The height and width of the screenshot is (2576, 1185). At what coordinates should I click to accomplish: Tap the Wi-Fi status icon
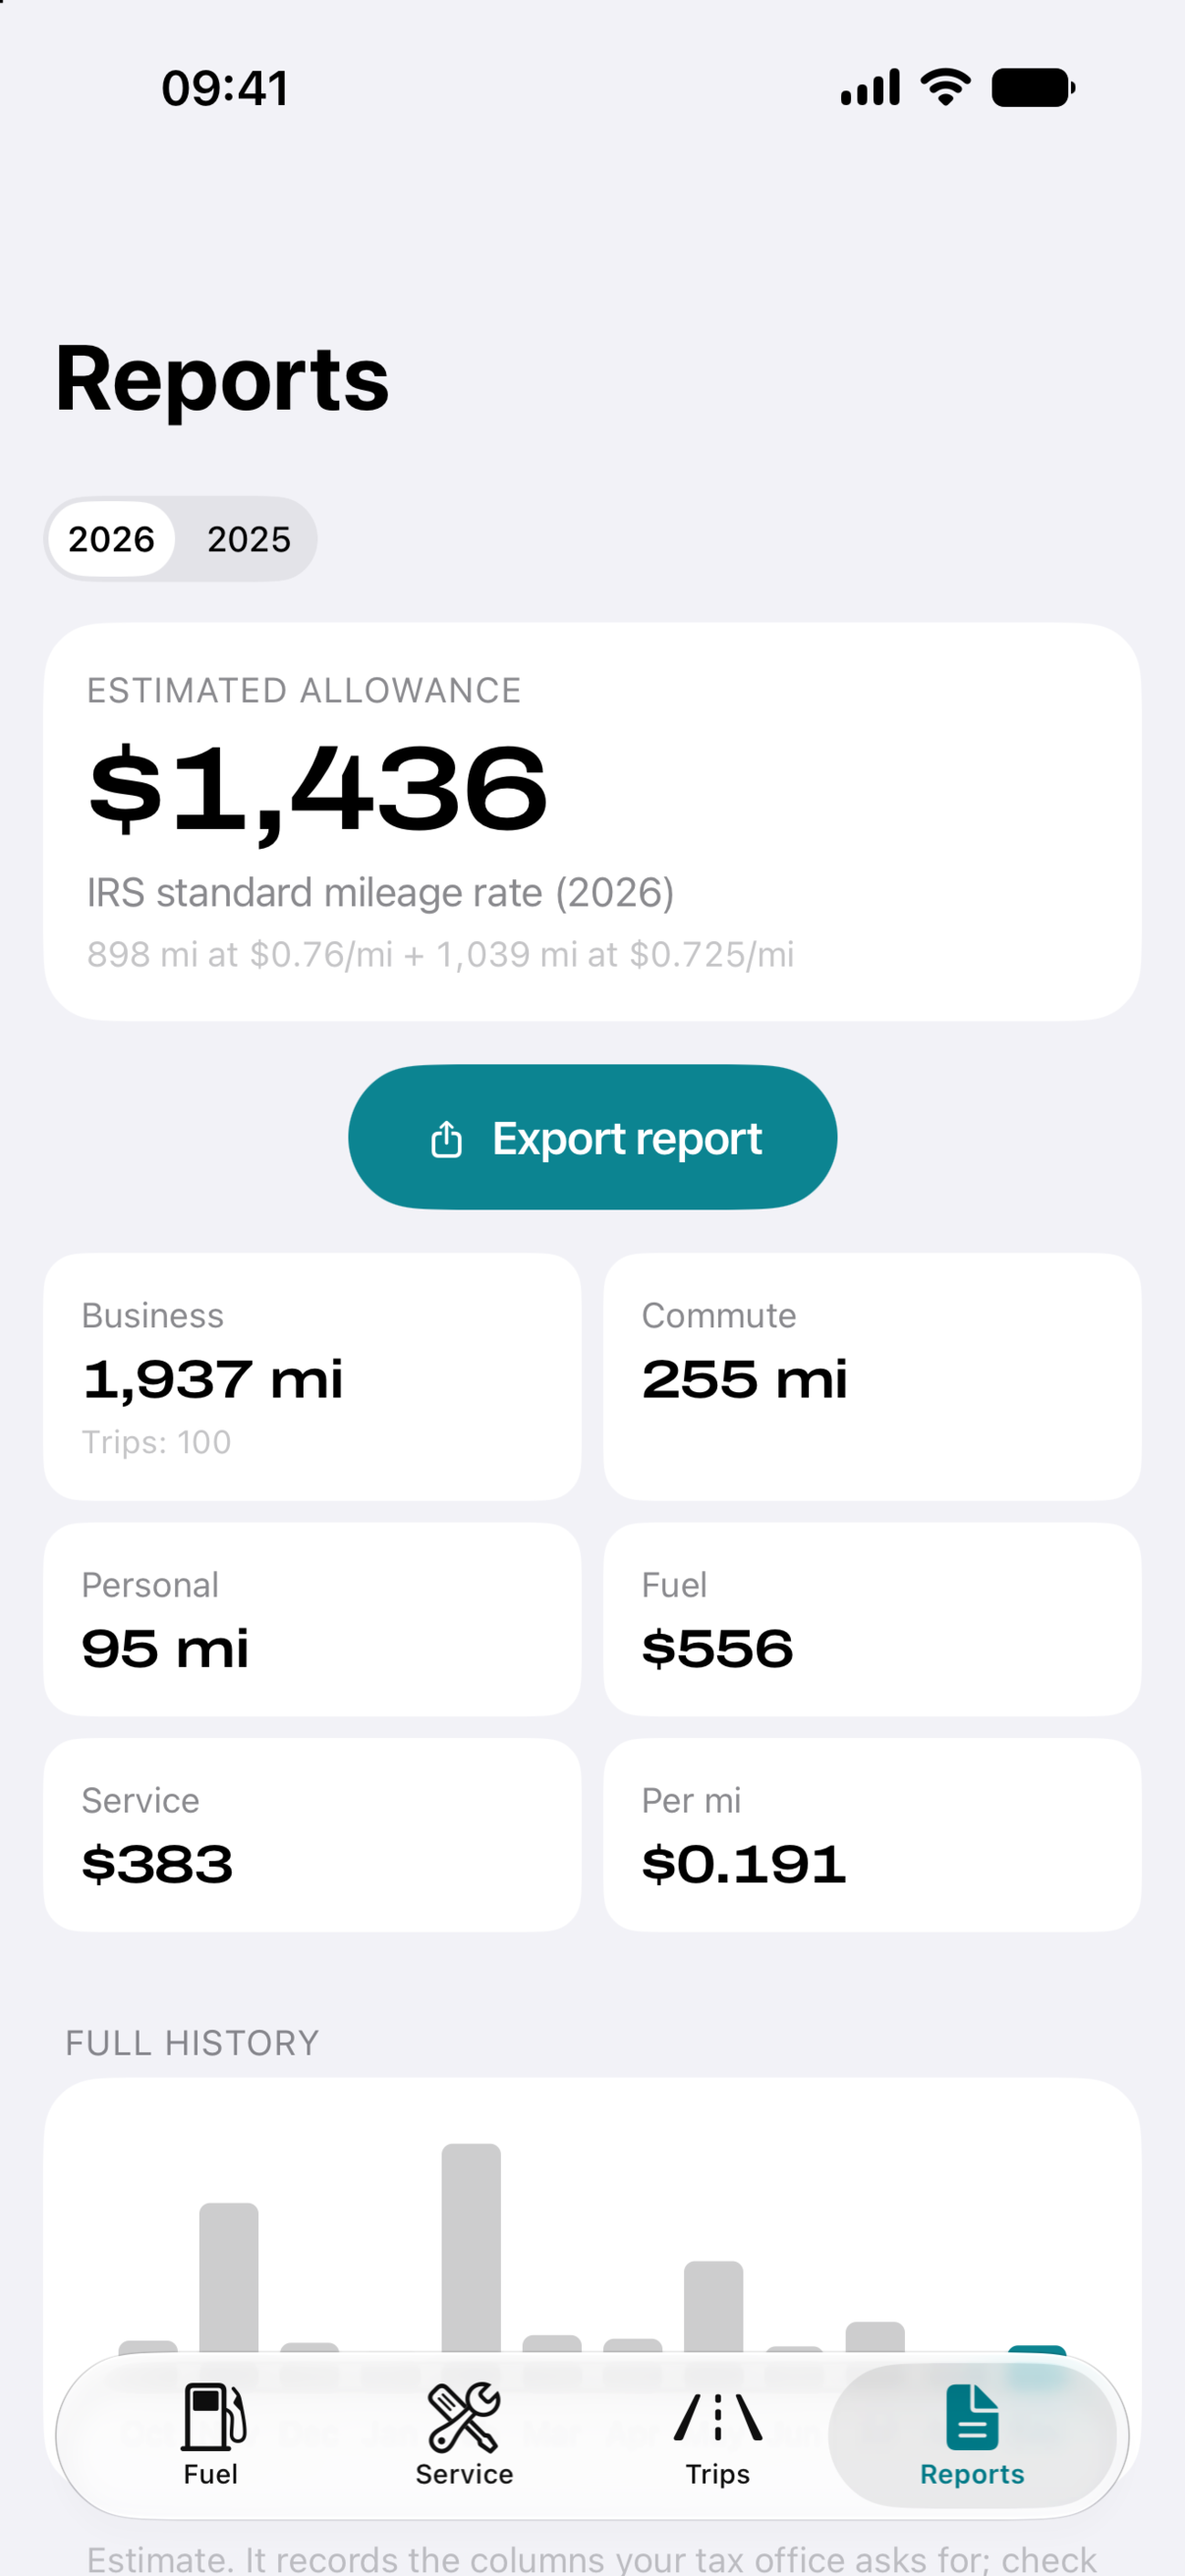click(946, 87)
